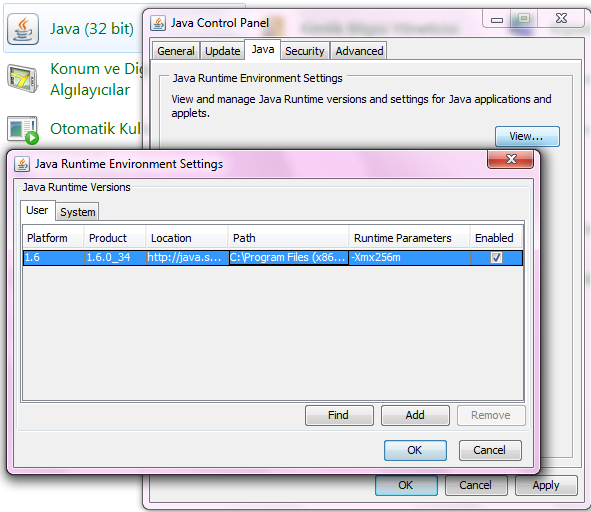Open the Java (32 bit) control panel icon

[23, 29]
